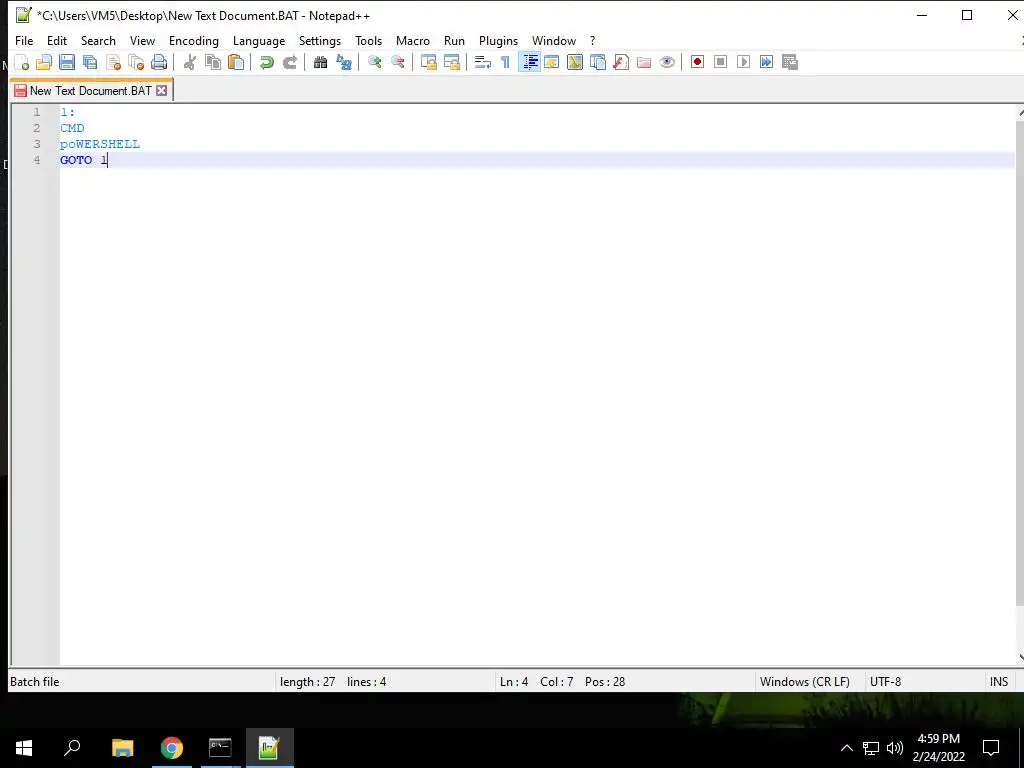1024x768 pixels.
Task: Cut selection with scissors icon
Action: tap(189, 62)
